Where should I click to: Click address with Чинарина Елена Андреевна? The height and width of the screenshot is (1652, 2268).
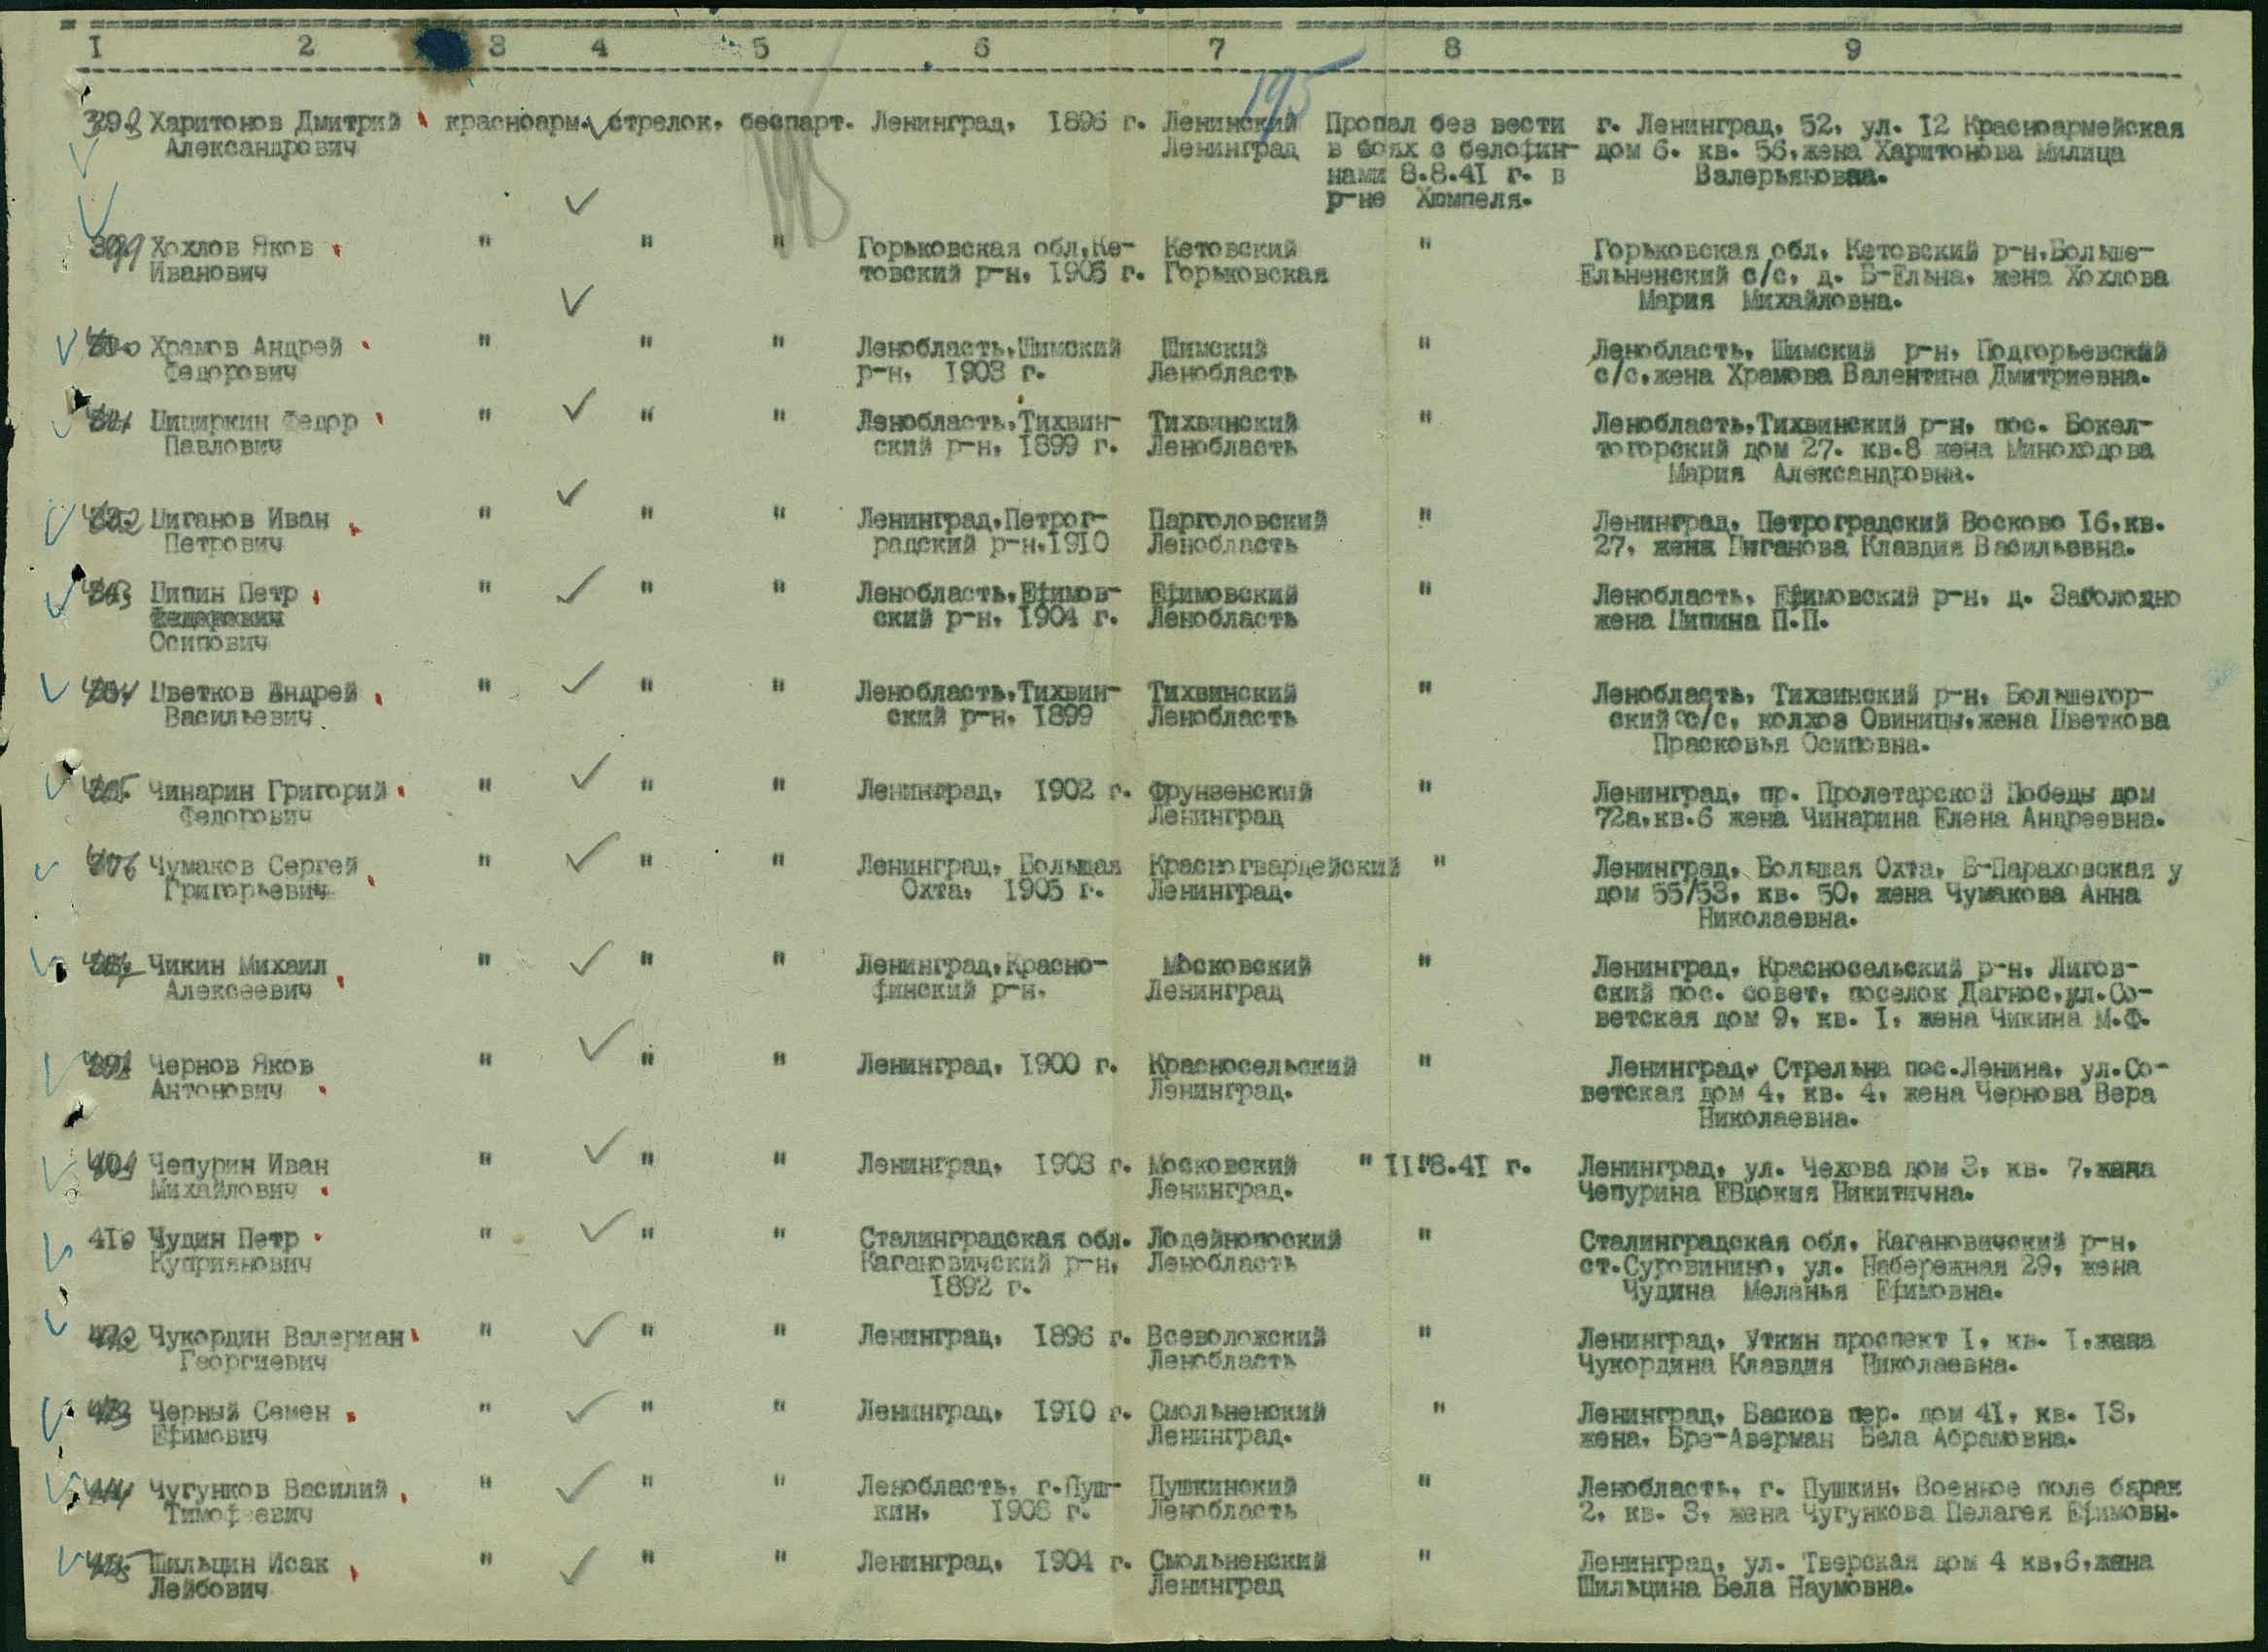[1879, 805]
